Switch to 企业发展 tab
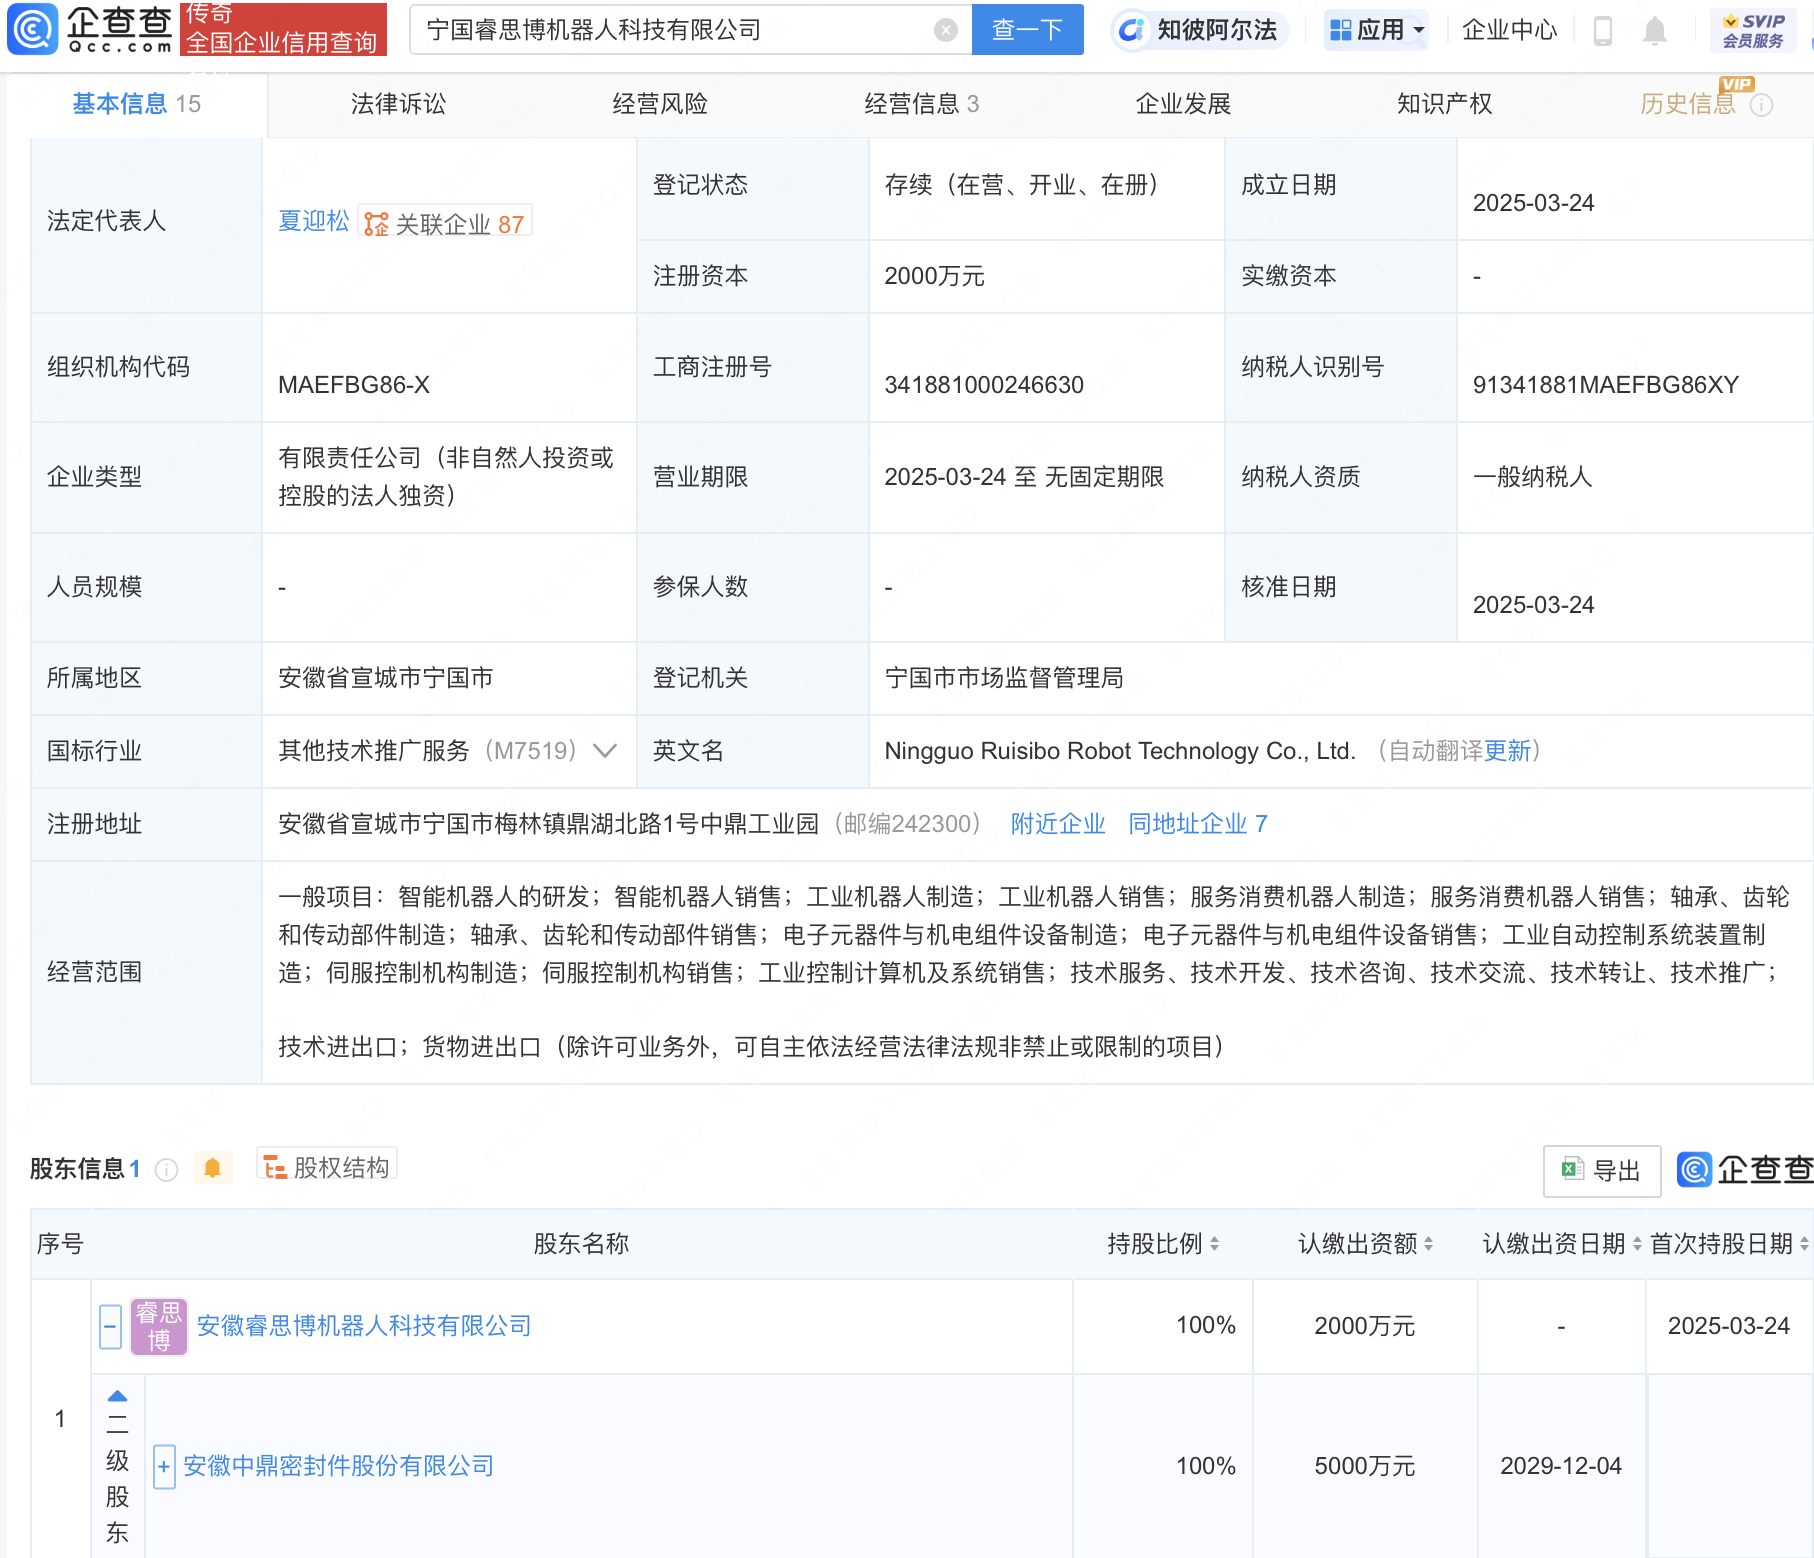This screenshot has height=1558, width=1814. pyautogui.click(x=1183, y=104)
